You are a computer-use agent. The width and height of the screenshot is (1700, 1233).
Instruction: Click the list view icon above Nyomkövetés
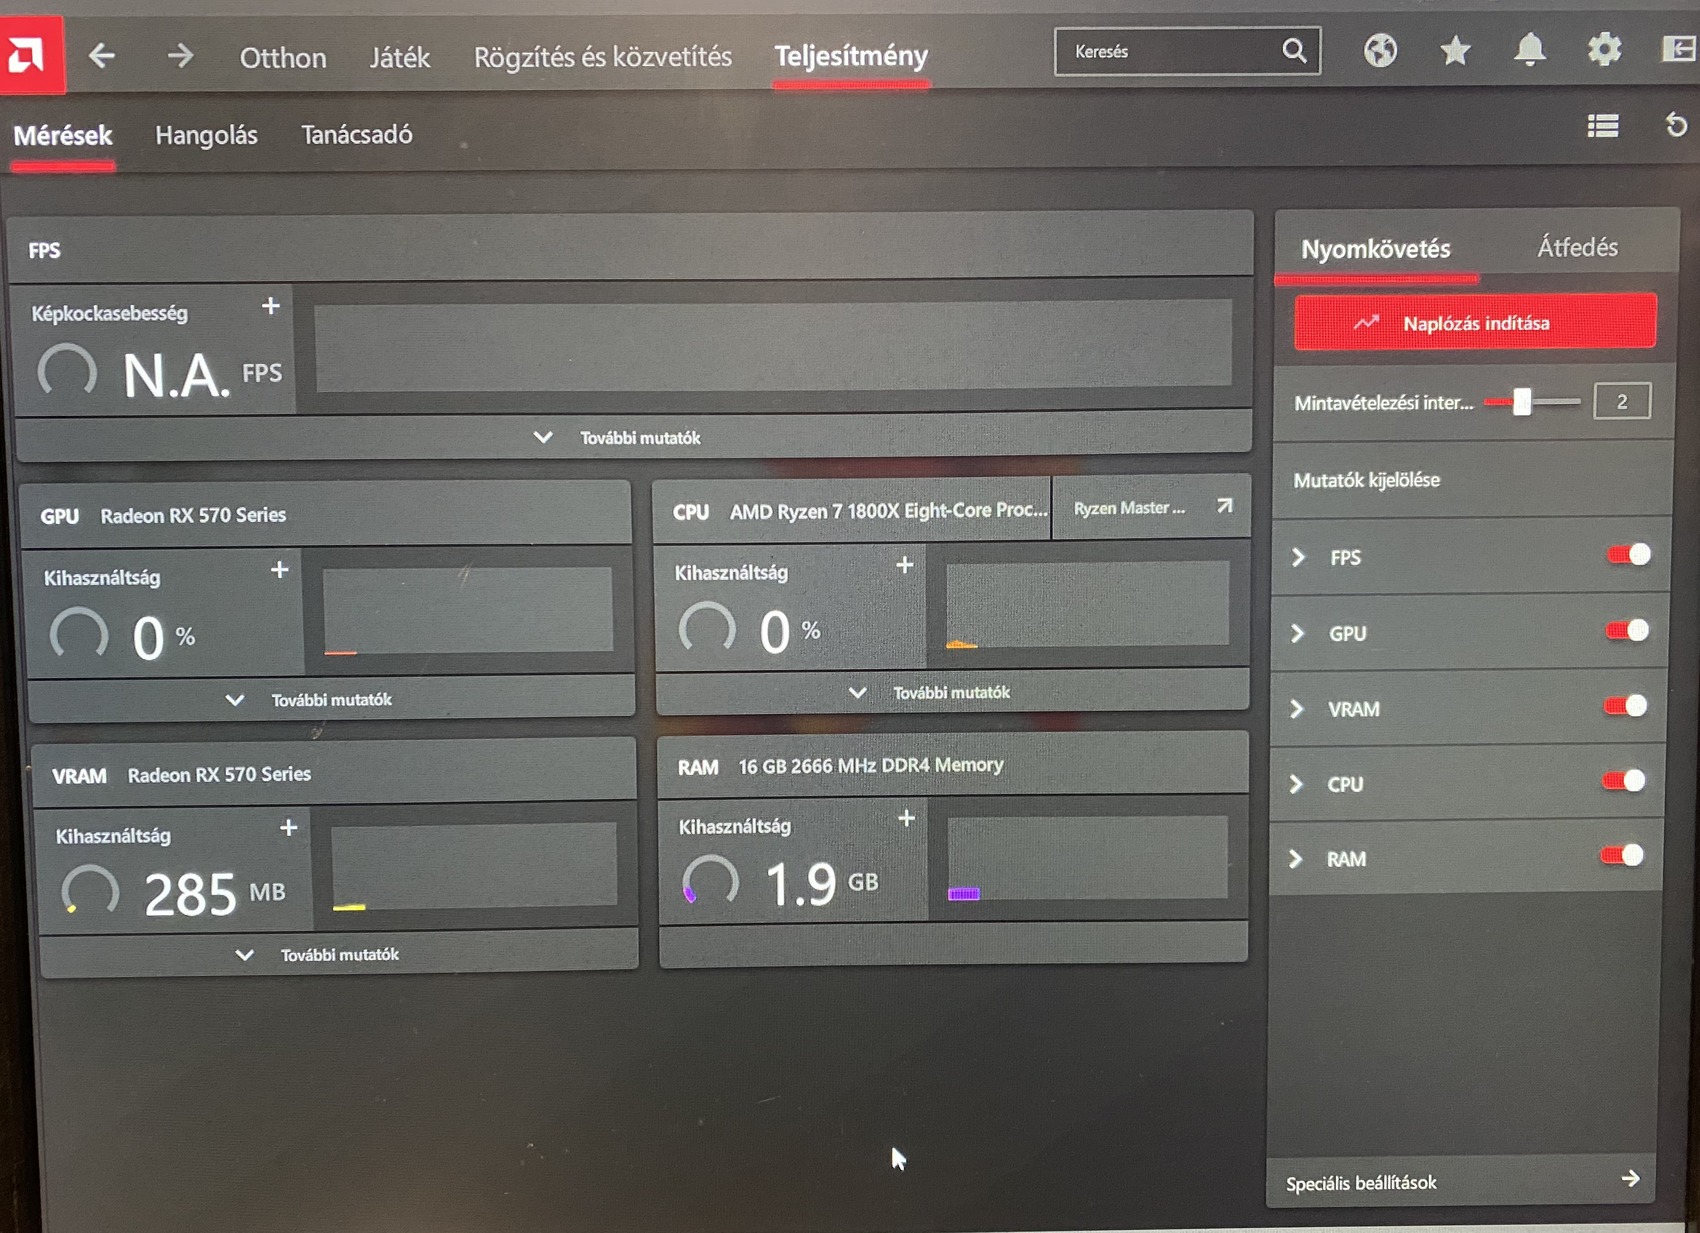pos(1602,127)
